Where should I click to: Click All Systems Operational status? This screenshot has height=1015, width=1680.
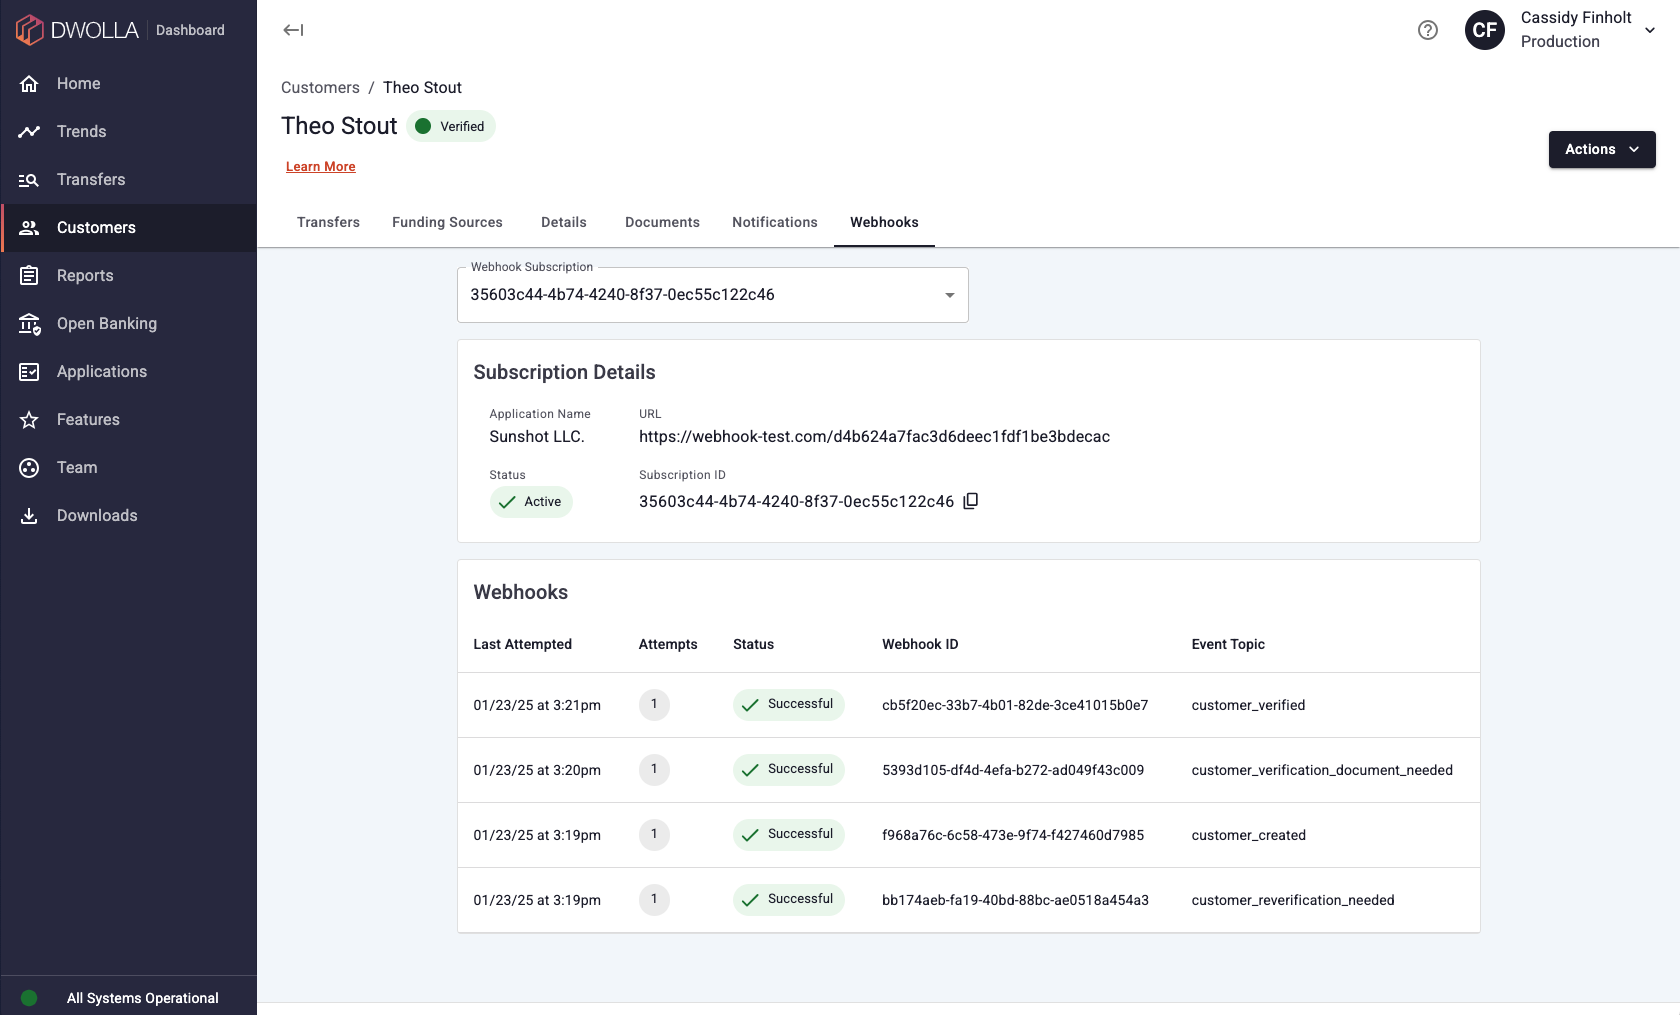coord(142,998)
